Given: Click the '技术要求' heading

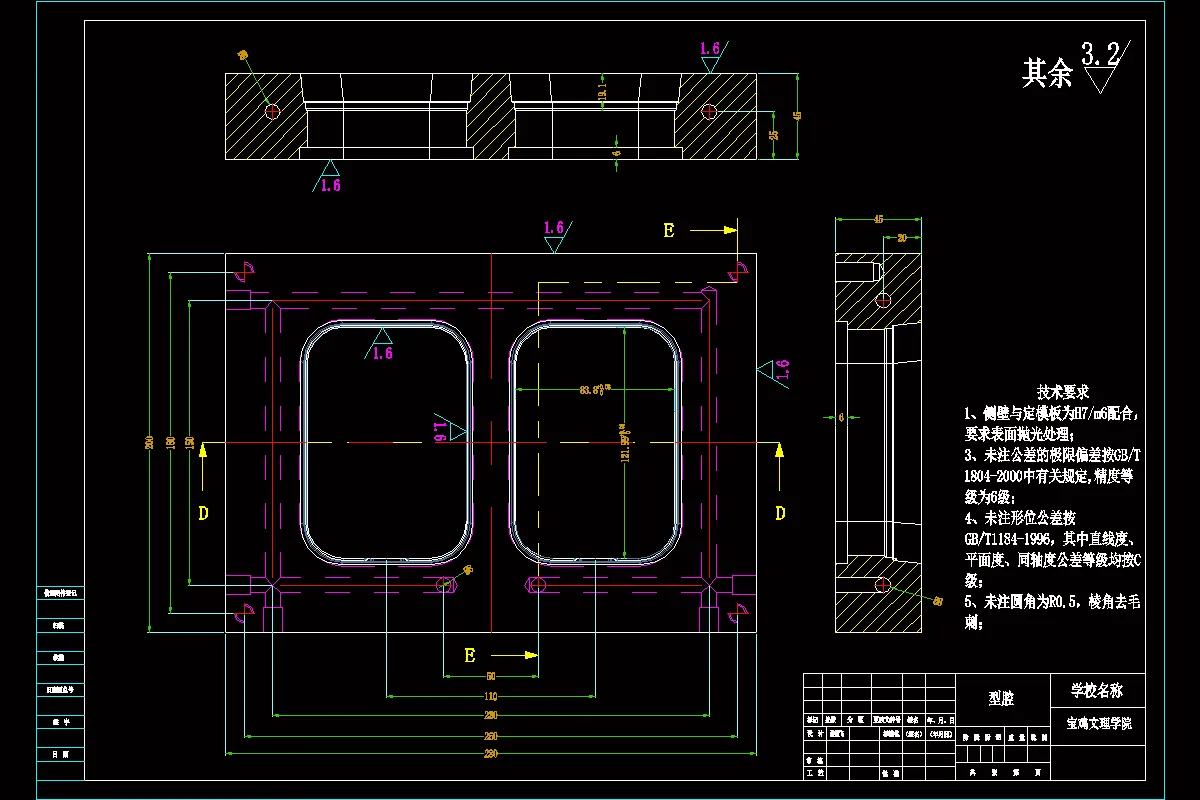Looking at the screenshot, I should (x=1062, y=391).
